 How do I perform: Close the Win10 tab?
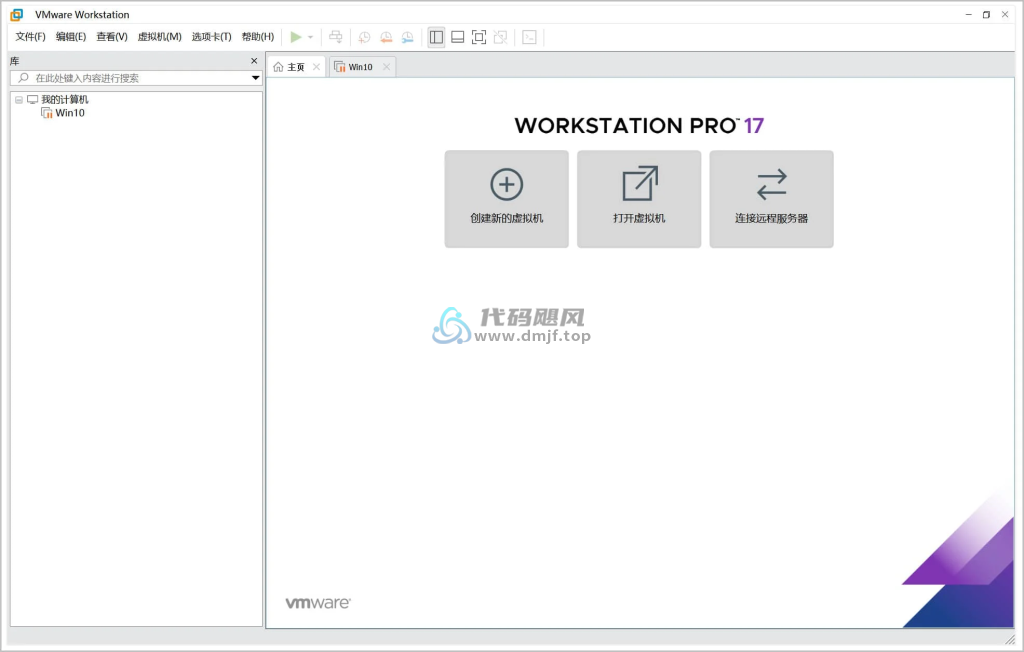386,67
